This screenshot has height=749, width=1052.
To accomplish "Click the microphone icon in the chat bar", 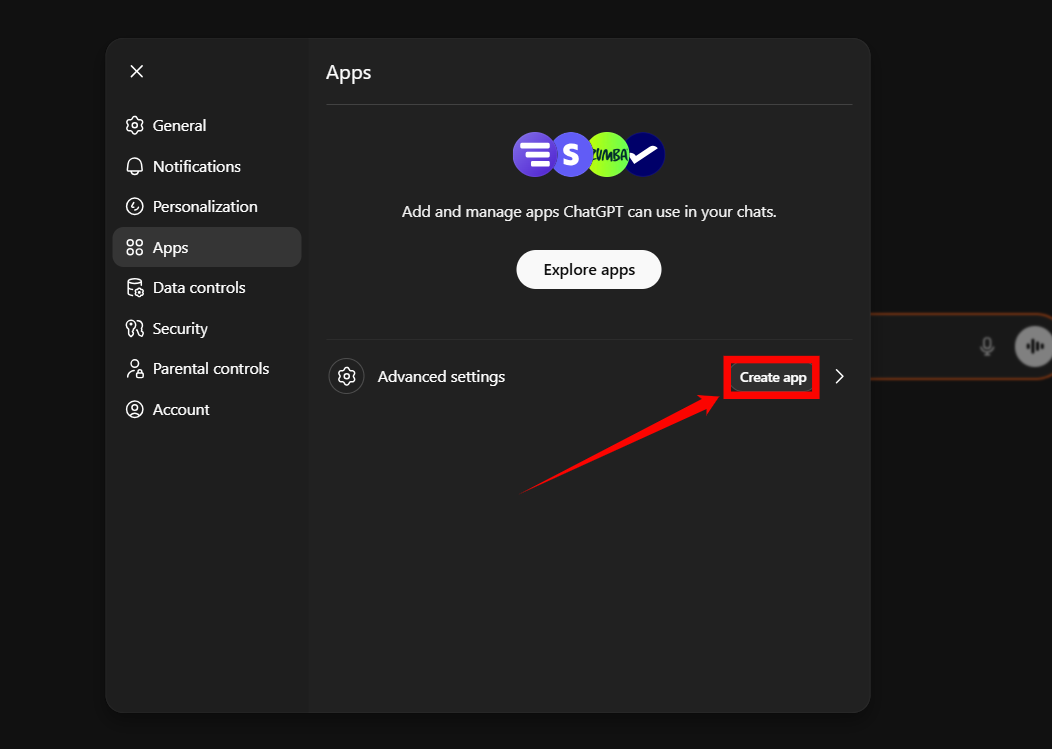I will [987, 345].
